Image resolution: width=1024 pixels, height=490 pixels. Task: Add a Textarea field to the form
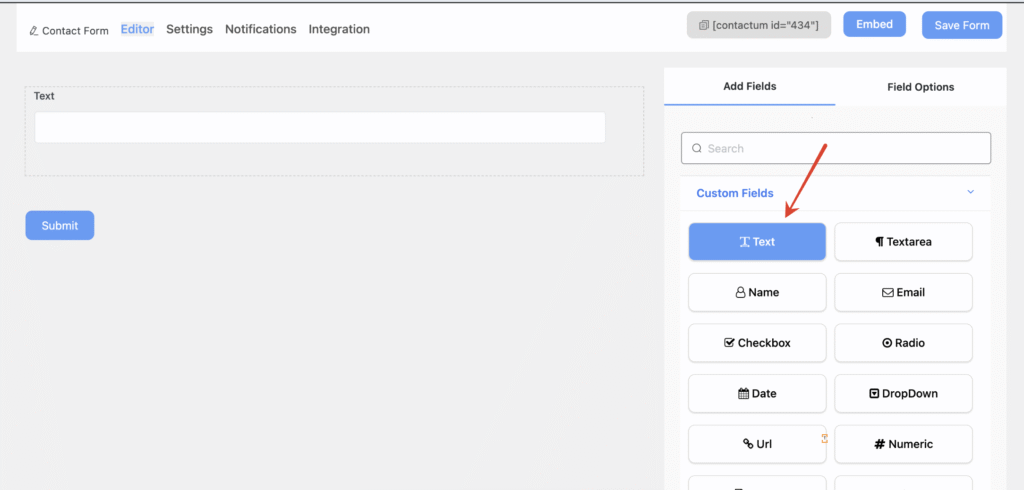click(x=903, y=242)
